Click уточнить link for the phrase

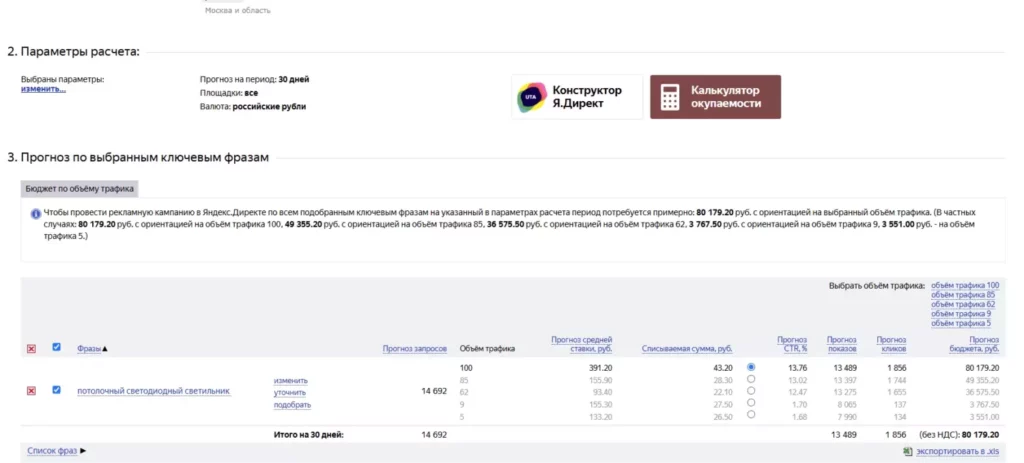click(290, 393)
